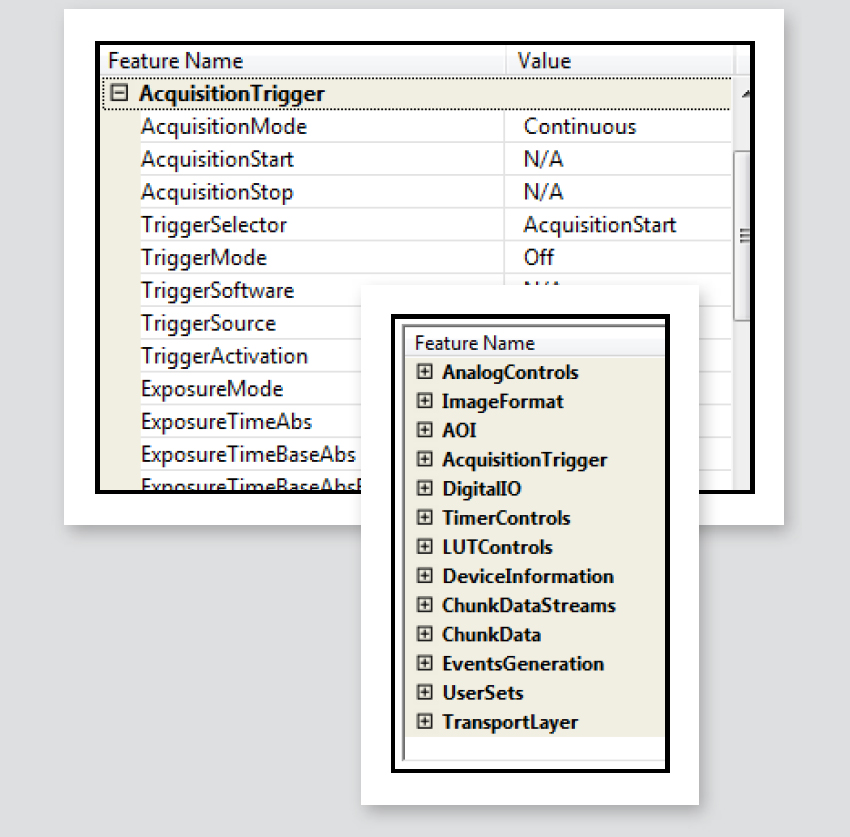The width and height of the screenshot is (850, 837).
Task: Expand the AnalogControls node
Action: coord(425,372)
